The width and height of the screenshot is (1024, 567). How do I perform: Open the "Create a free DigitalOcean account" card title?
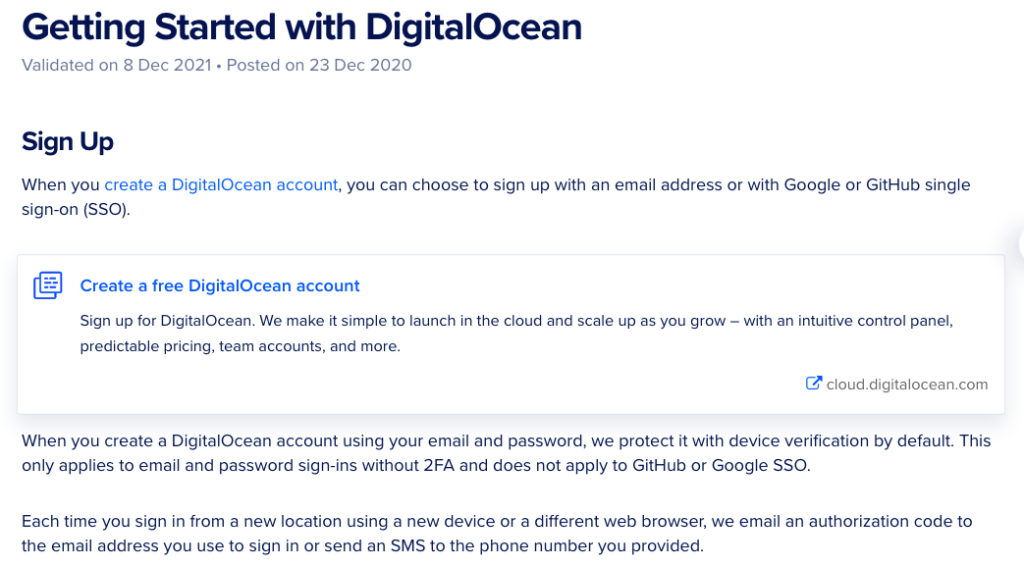[219, 285]
